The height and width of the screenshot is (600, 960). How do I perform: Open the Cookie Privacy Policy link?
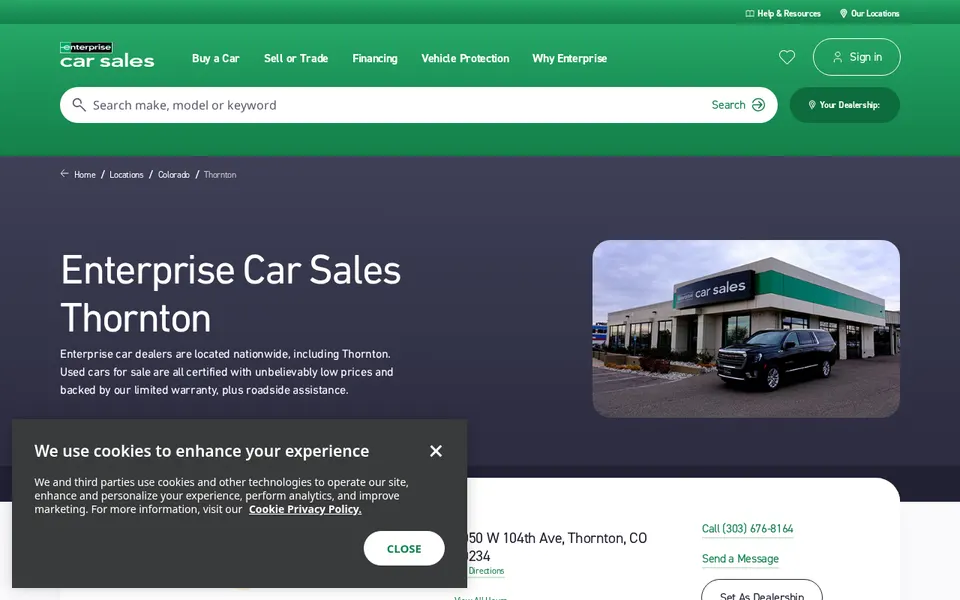click(x=305, y=509)
